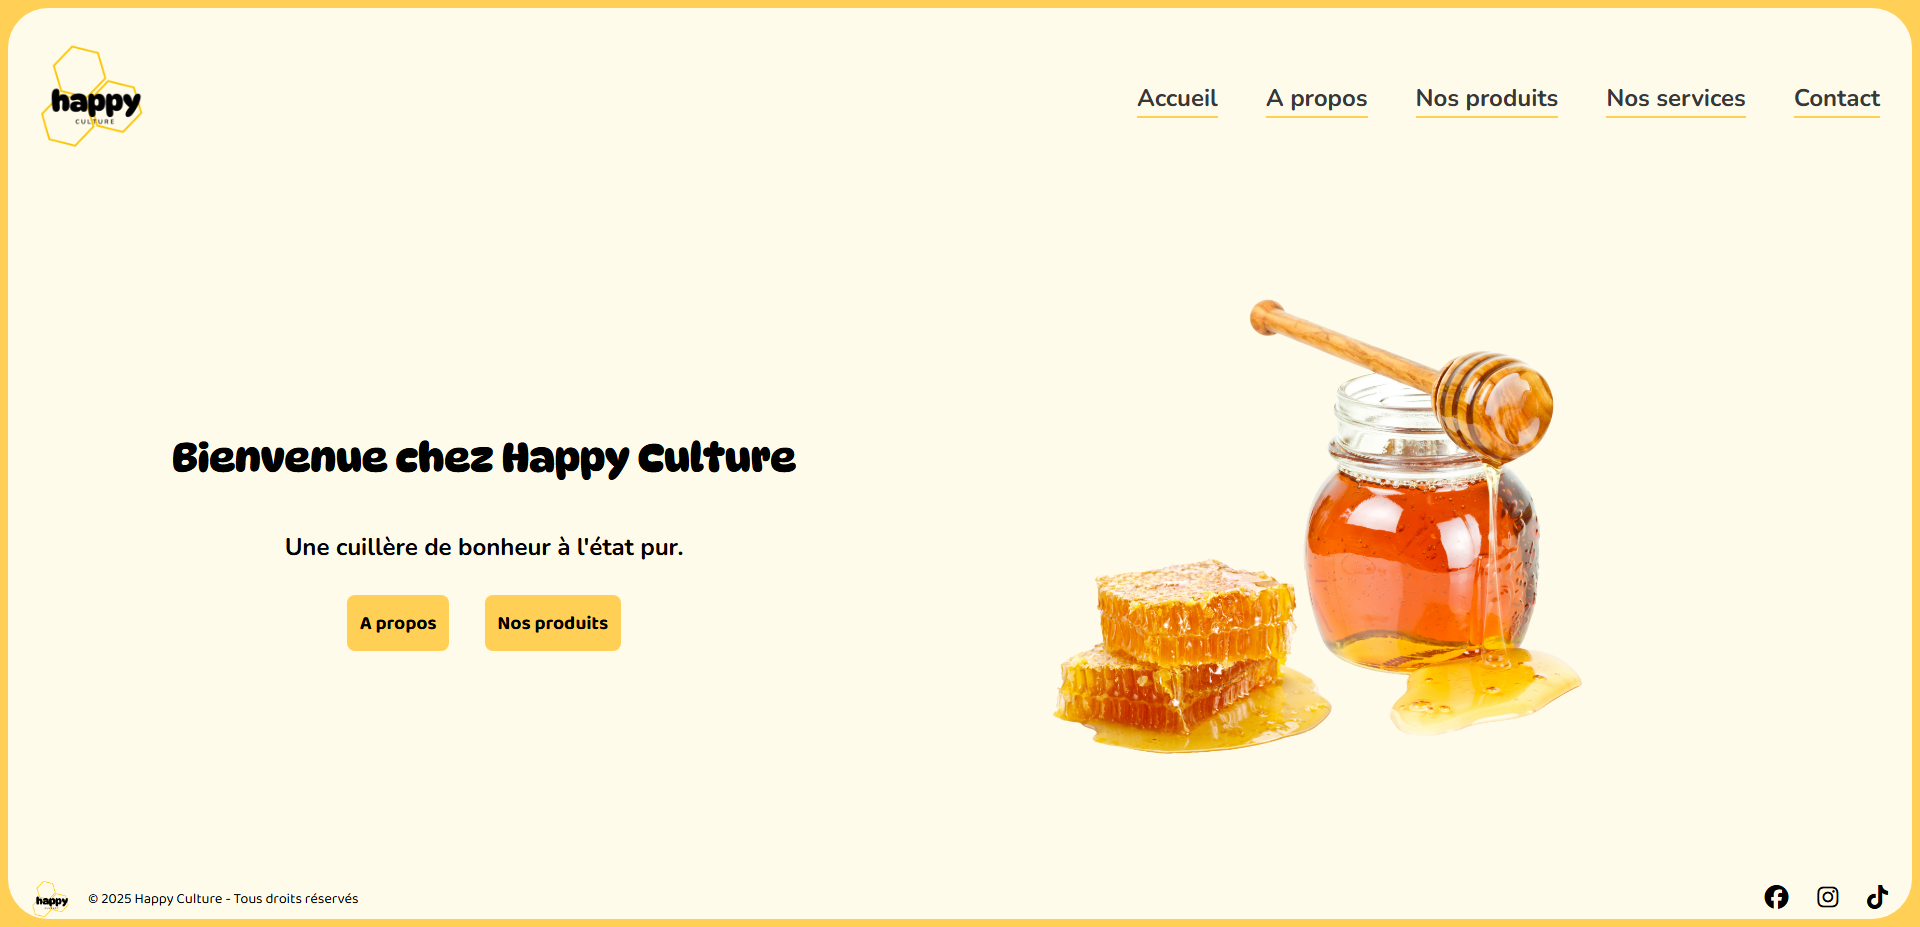
Task: Click the Une cuillère de bonheur tagline
Action: click(484, 547)
